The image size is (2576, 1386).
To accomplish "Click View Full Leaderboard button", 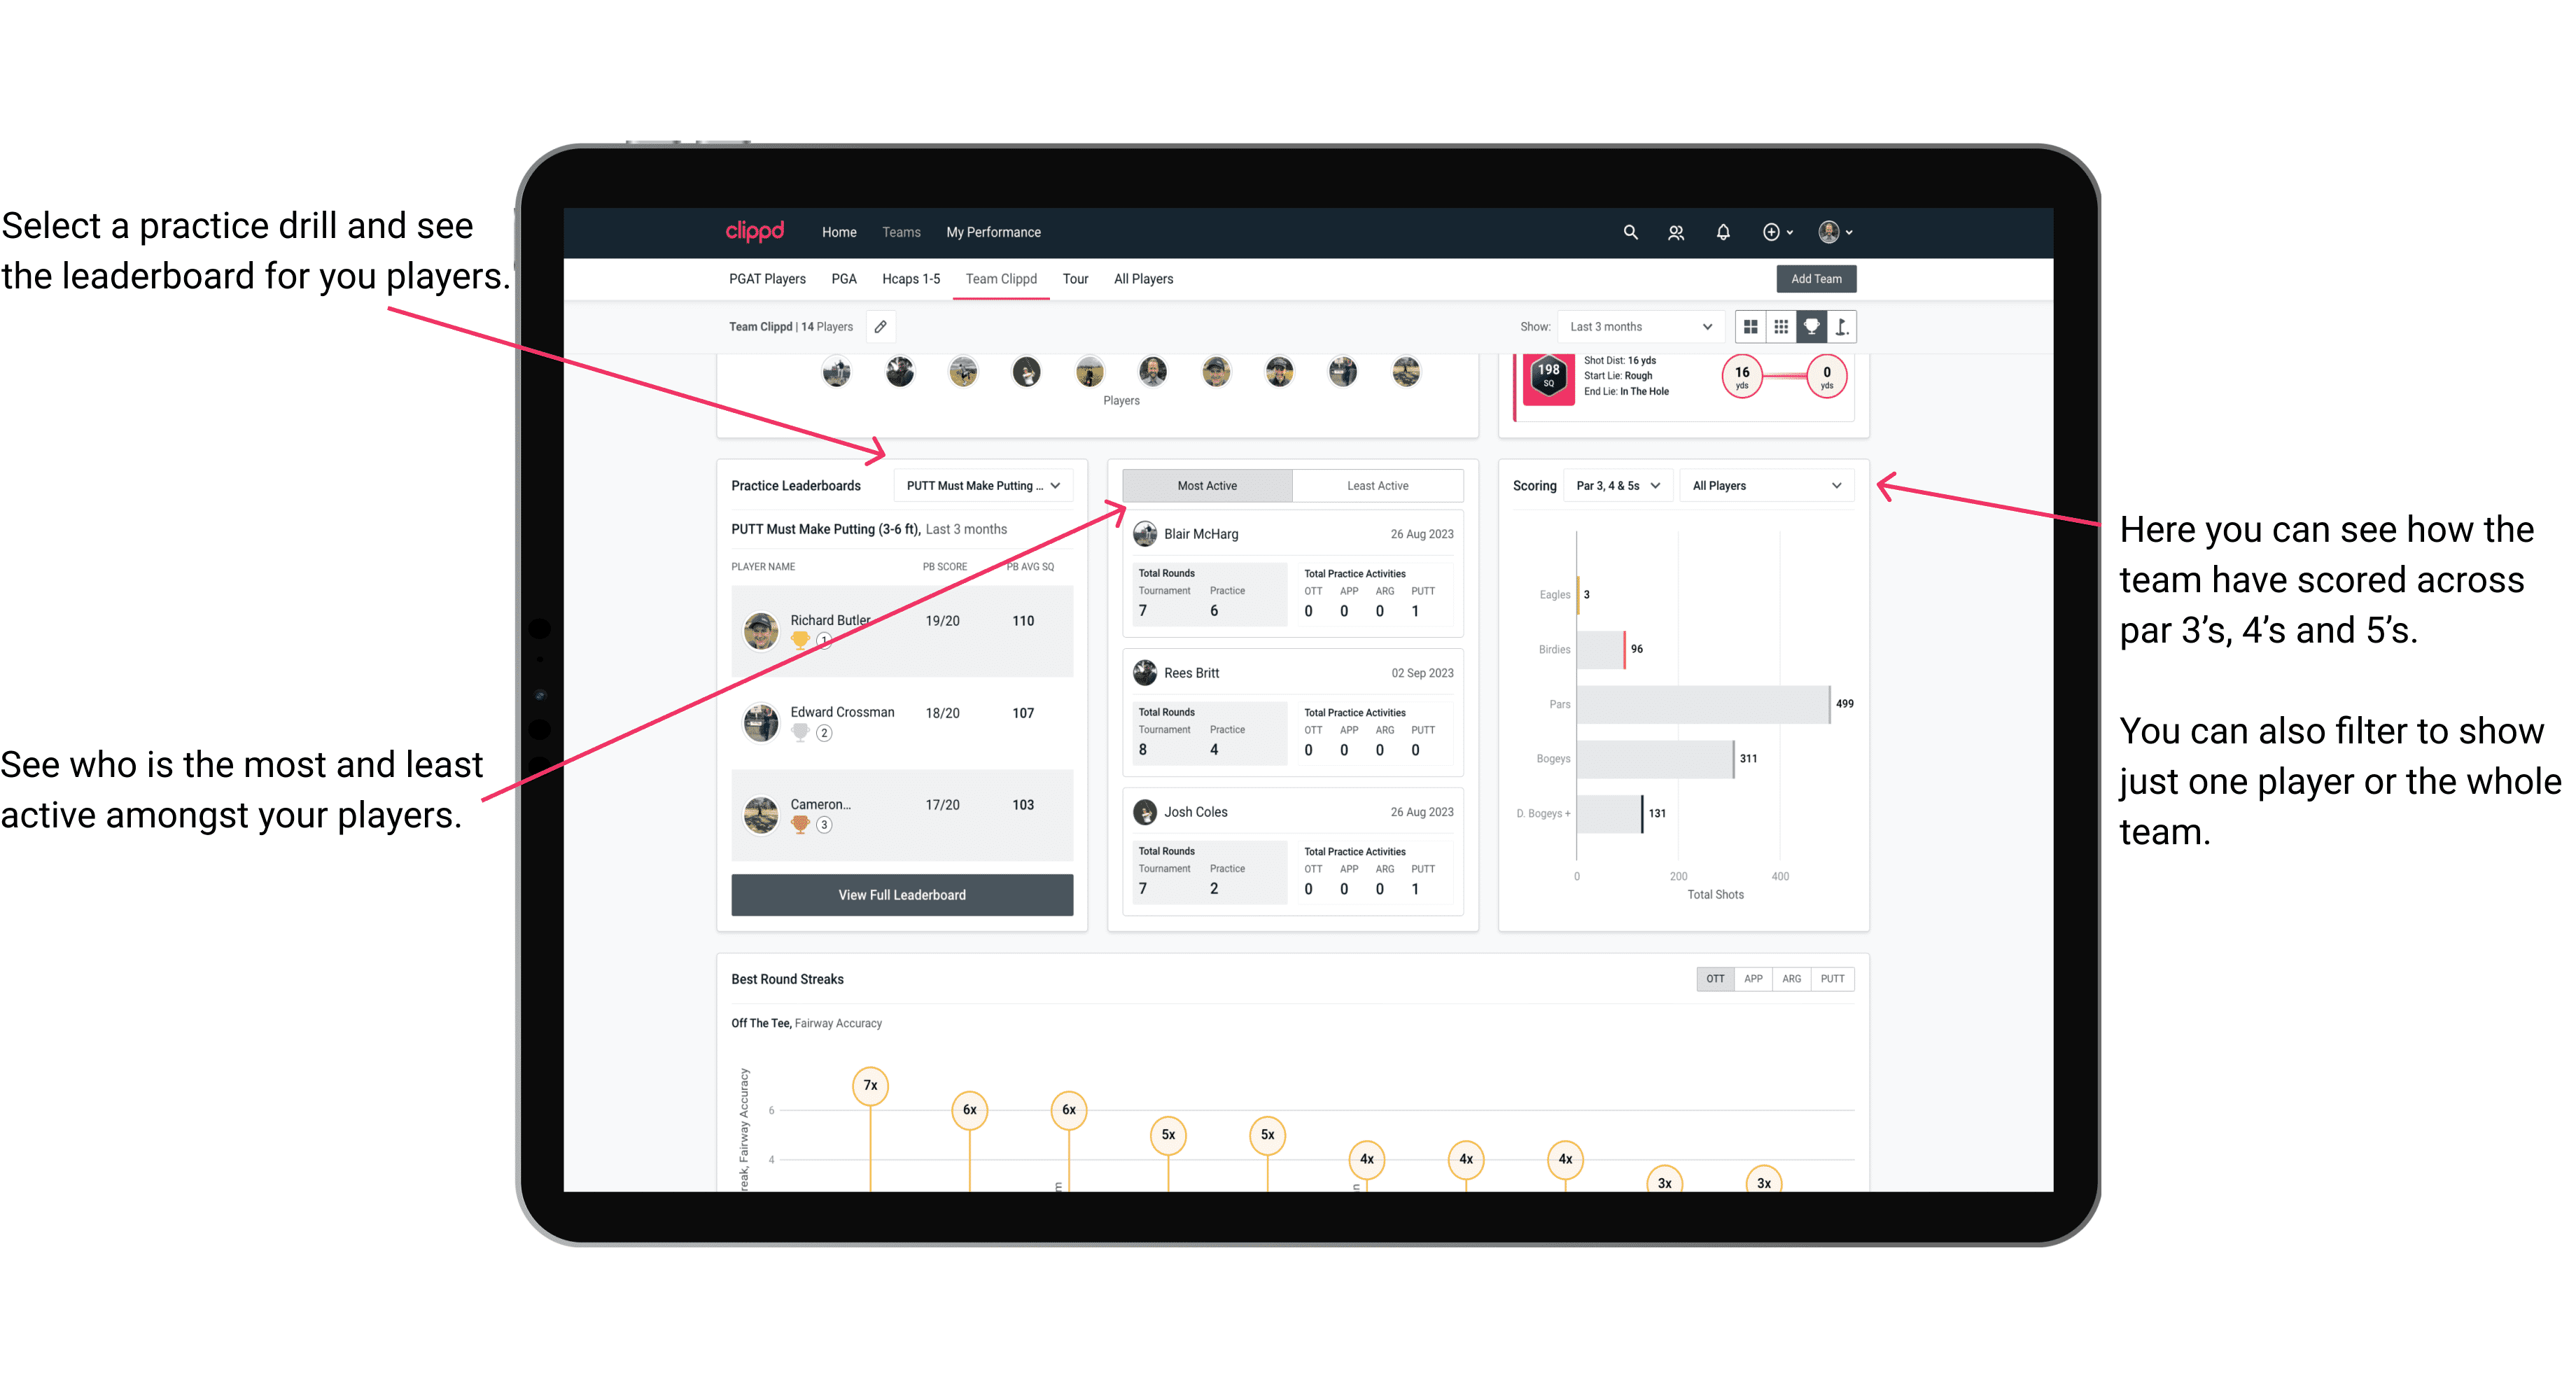I will [901, 896].
